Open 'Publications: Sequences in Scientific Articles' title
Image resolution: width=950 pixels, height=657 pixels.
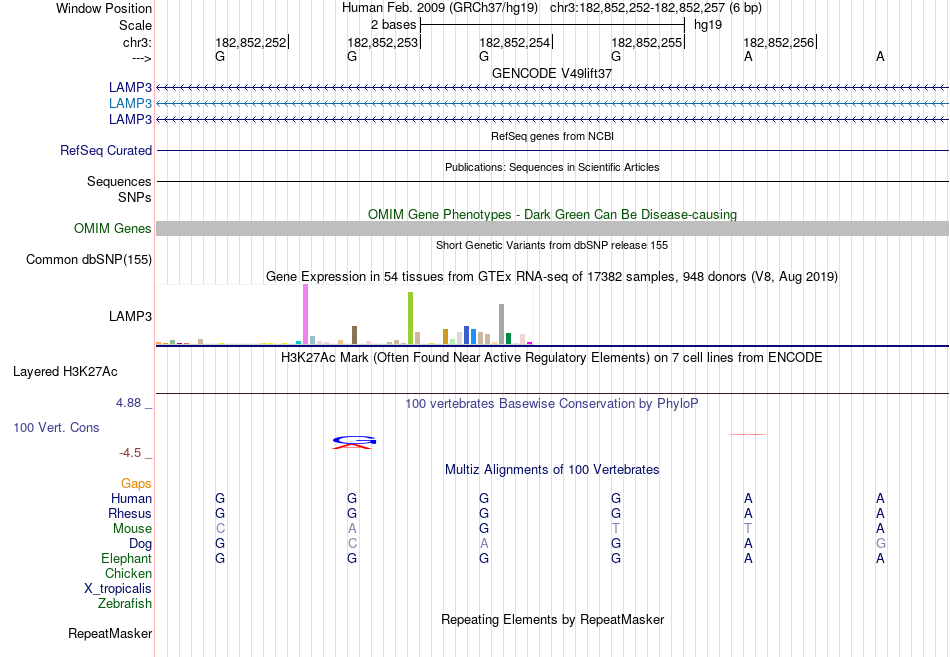pos(552,167)
